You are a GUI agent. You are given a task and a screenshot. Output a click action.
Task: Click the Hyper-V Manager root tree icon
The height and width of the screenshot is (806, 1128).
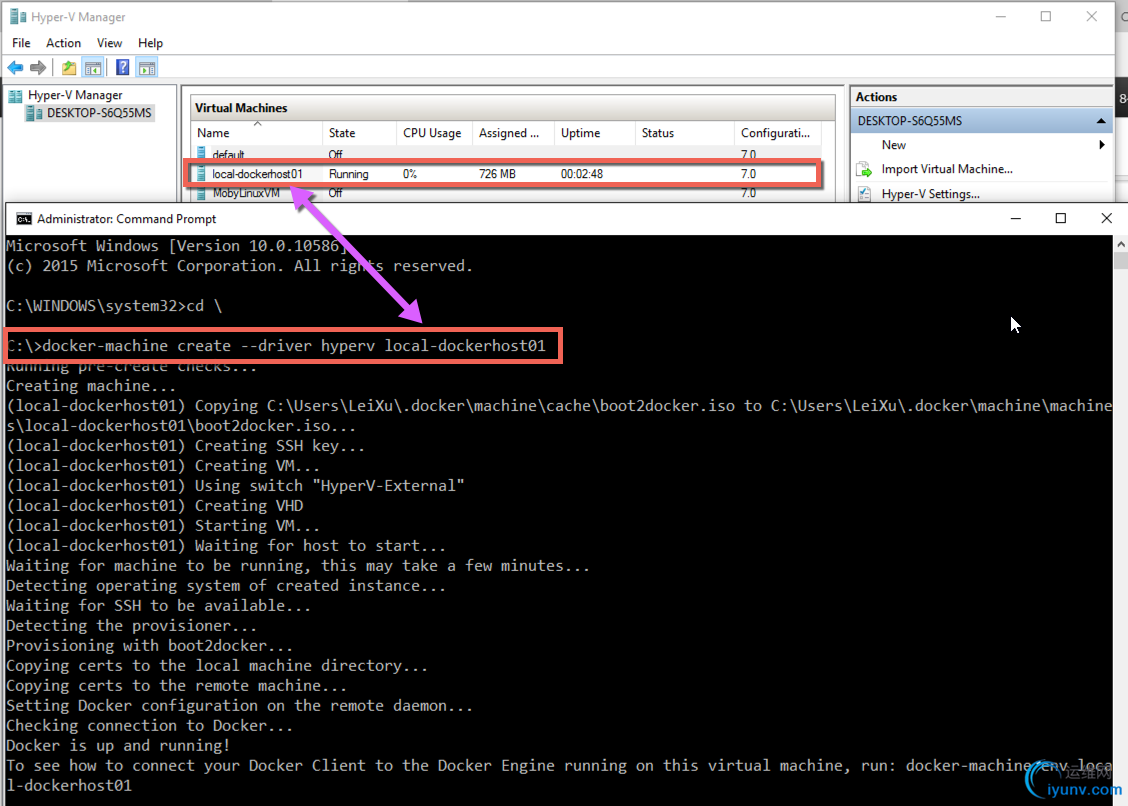tap(15, 95)
